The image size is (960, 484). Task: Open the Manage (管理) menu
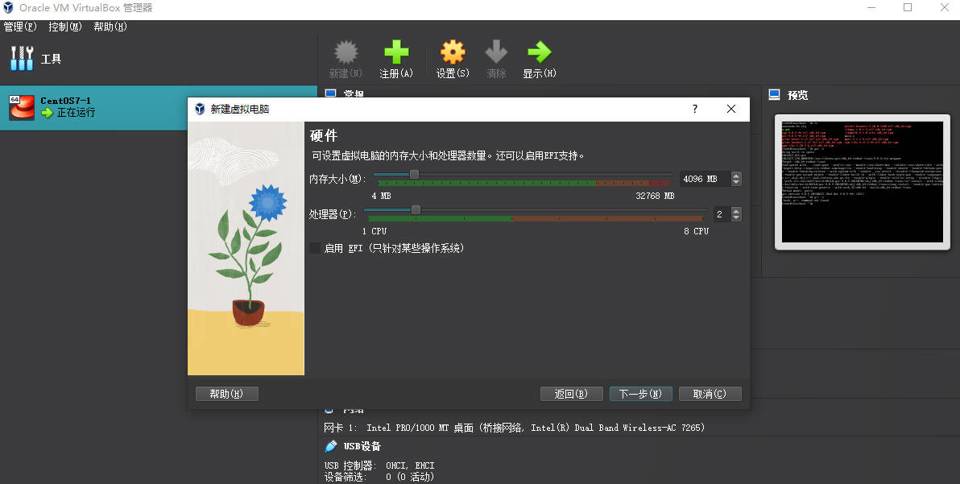click(20, 27)
